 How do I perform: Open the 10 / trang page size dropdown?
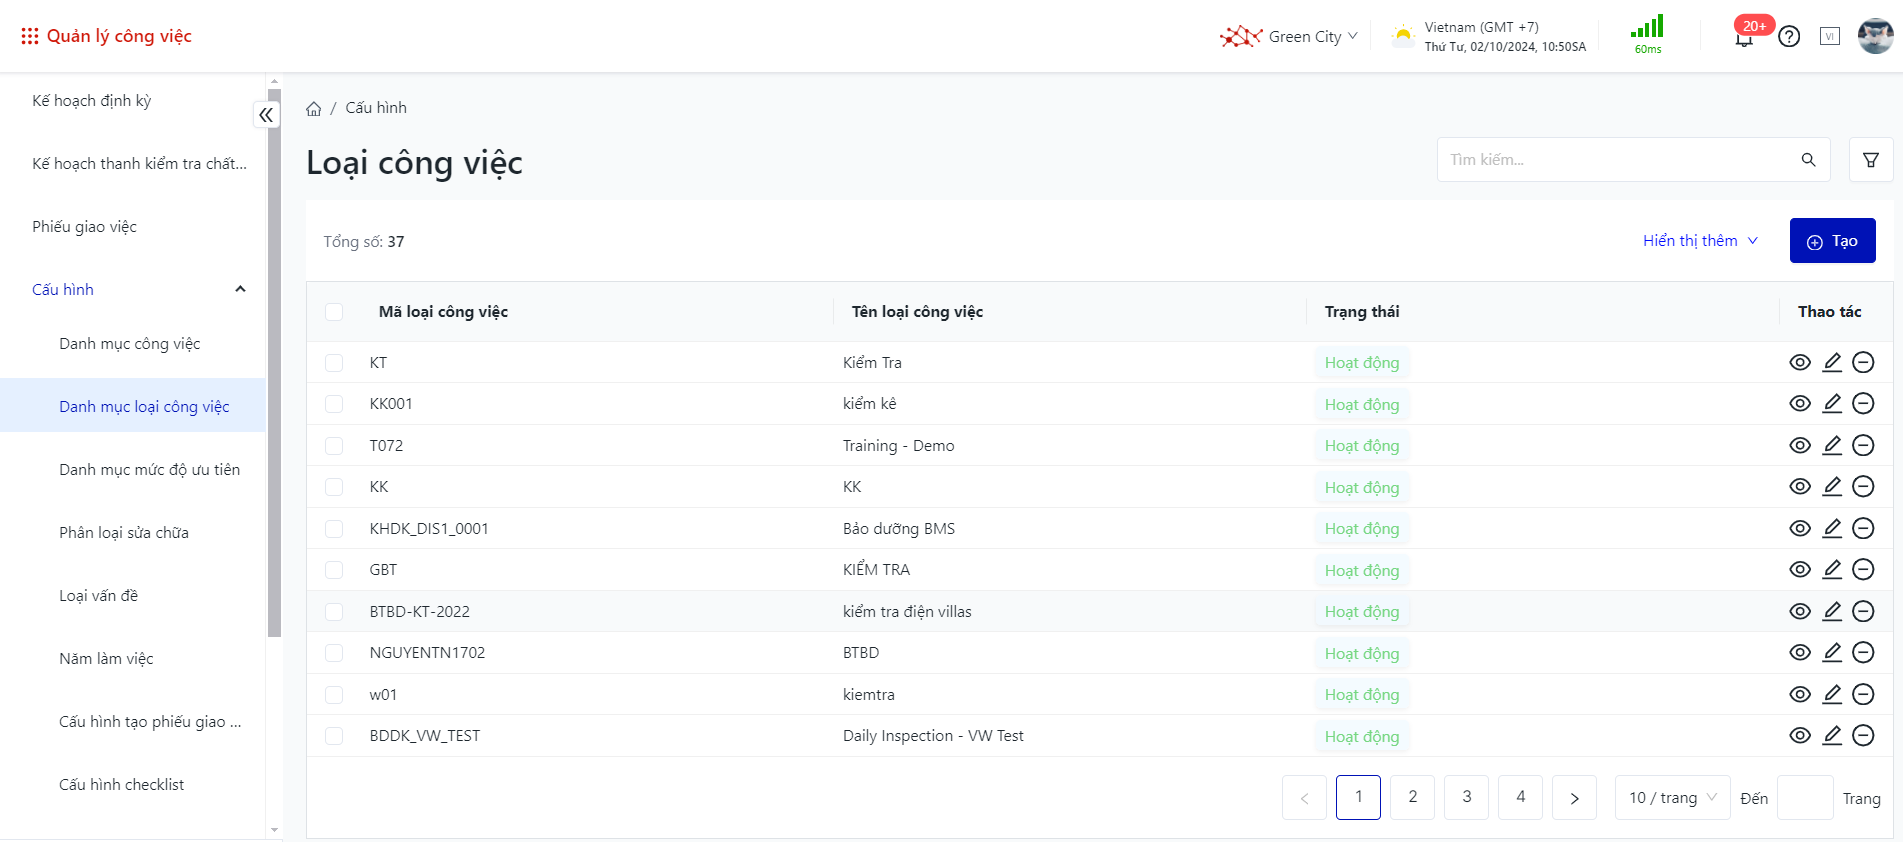pyautogui.click(x=1671, y=798)
